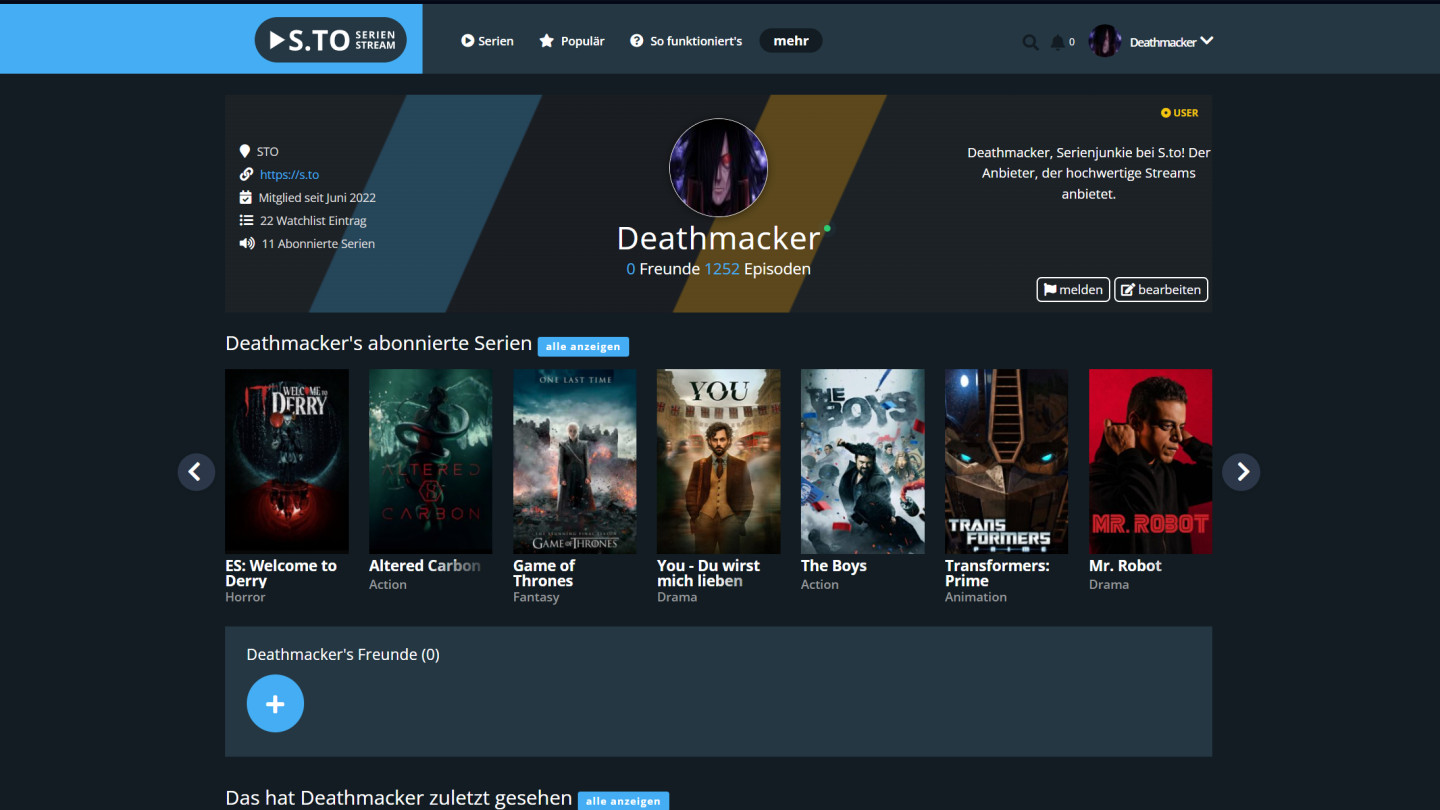This screenshot has height=810, width=1440.
Task: Open the https://s.to profile link
Action: point(289,174)
